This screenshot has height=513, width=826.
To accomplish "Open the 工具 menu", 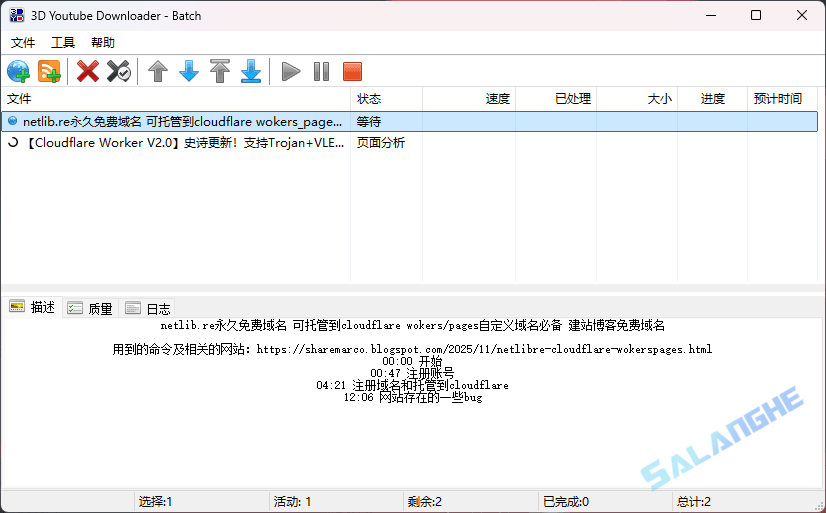I will tap(63, 43).
